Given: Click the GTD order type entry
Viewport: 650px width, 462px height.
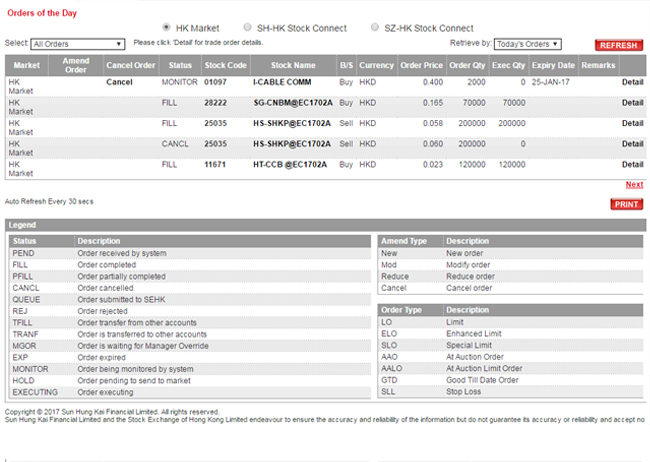Looking at the screenshot, I should [389, 380].
